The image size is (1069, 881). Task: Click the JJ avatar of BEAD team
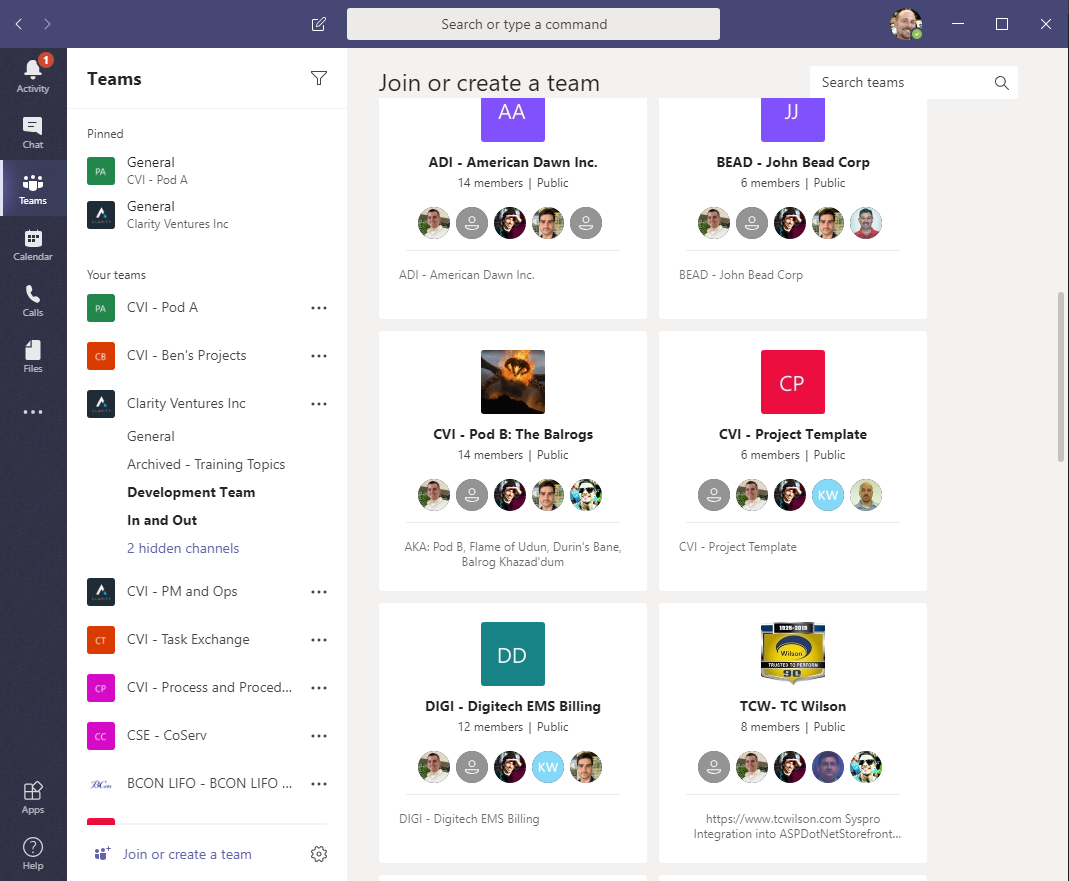click(792, 119)
